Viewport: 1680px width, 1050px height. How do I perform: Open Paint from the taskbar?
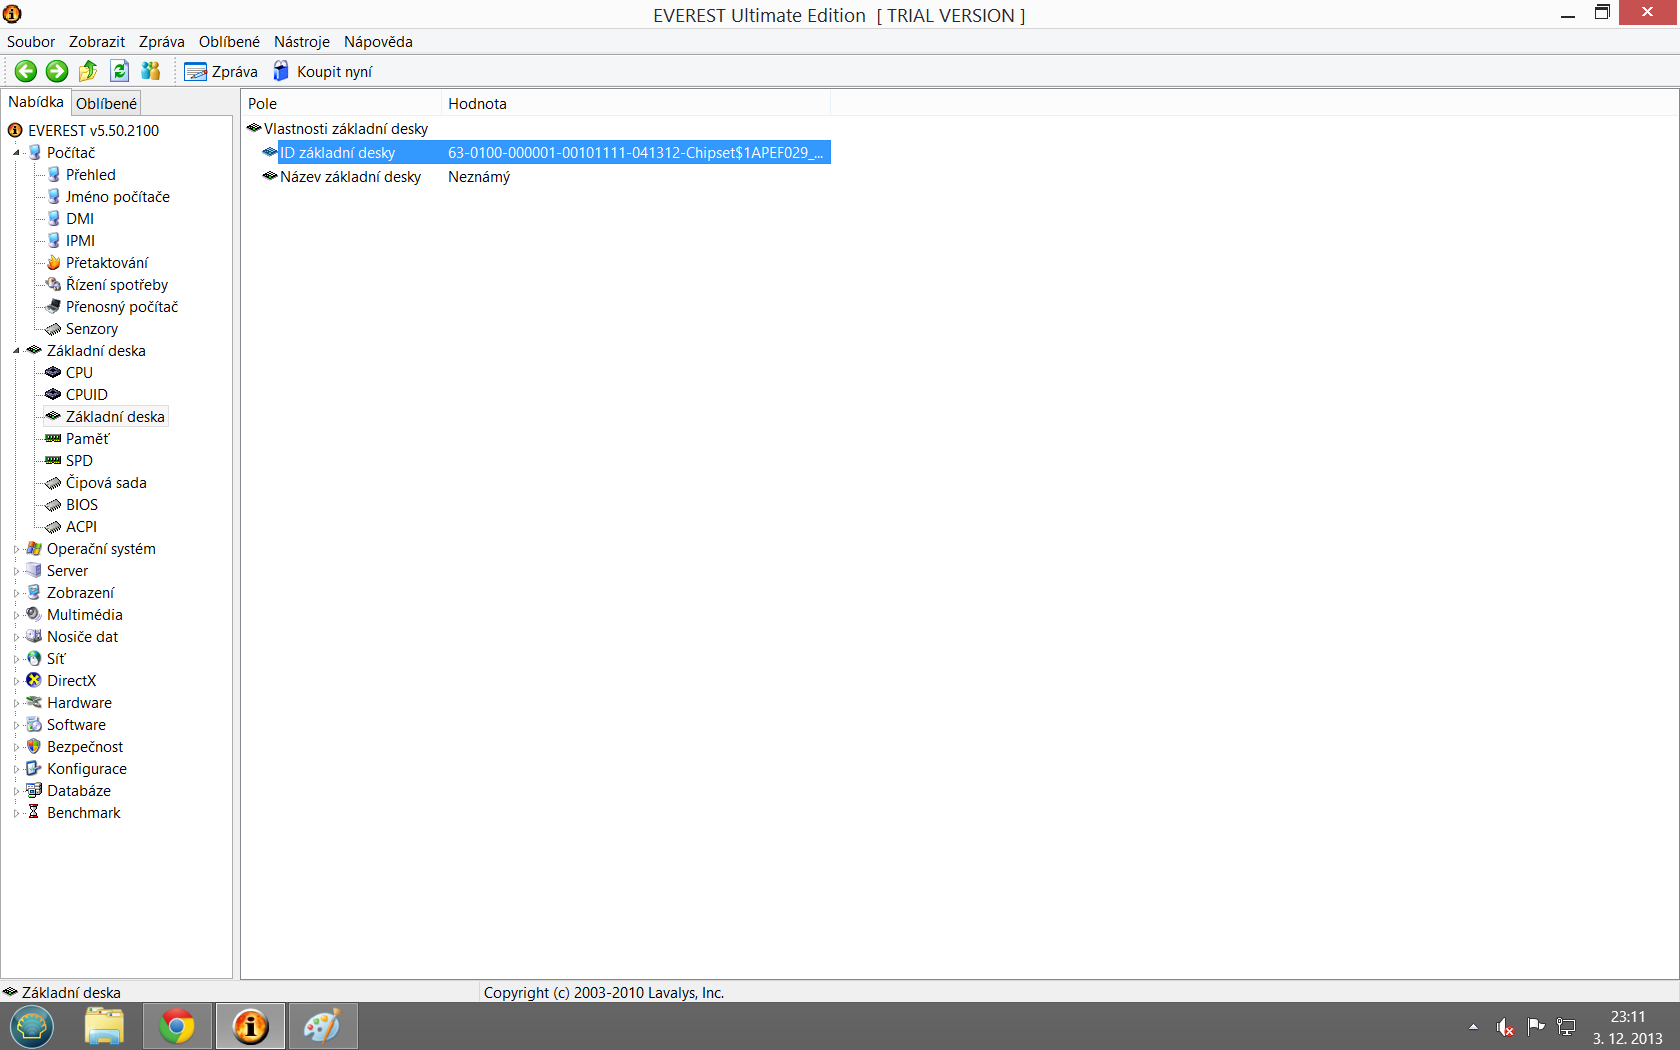click(323, 1026)
